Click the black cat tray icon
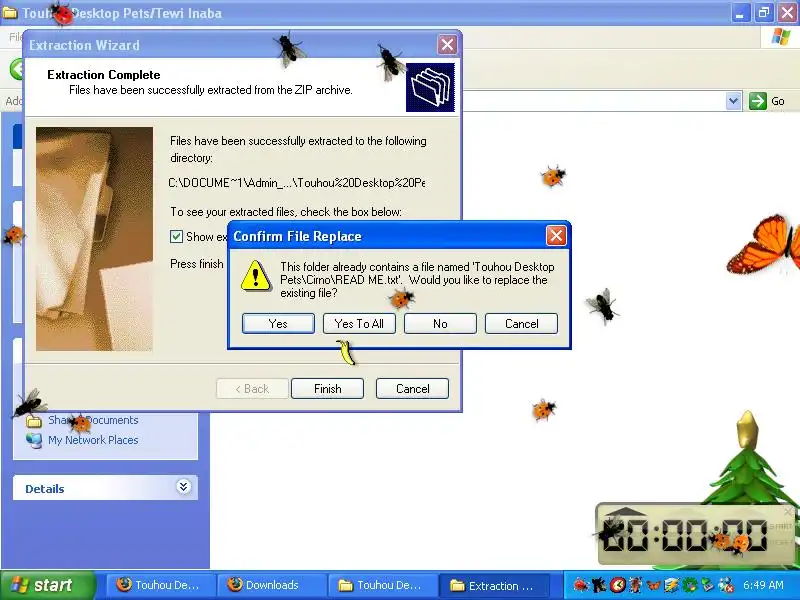Image resolution: width=800 pixels, height=600 pixels. pos(599,585)
